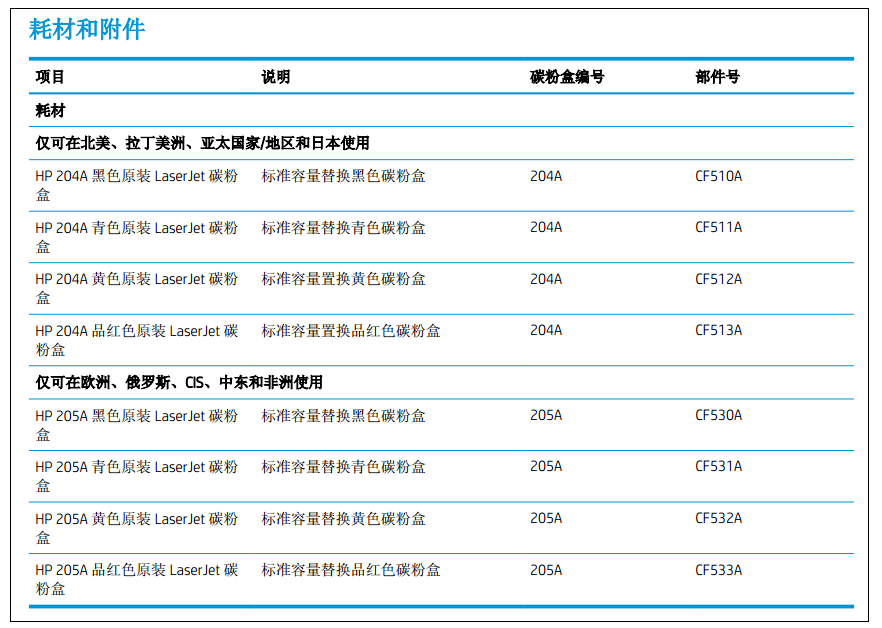Screen dimensions: 882x628
Task: Click 204A in the CF510A row
Action: pyautogui.click(x=546, y=176)
